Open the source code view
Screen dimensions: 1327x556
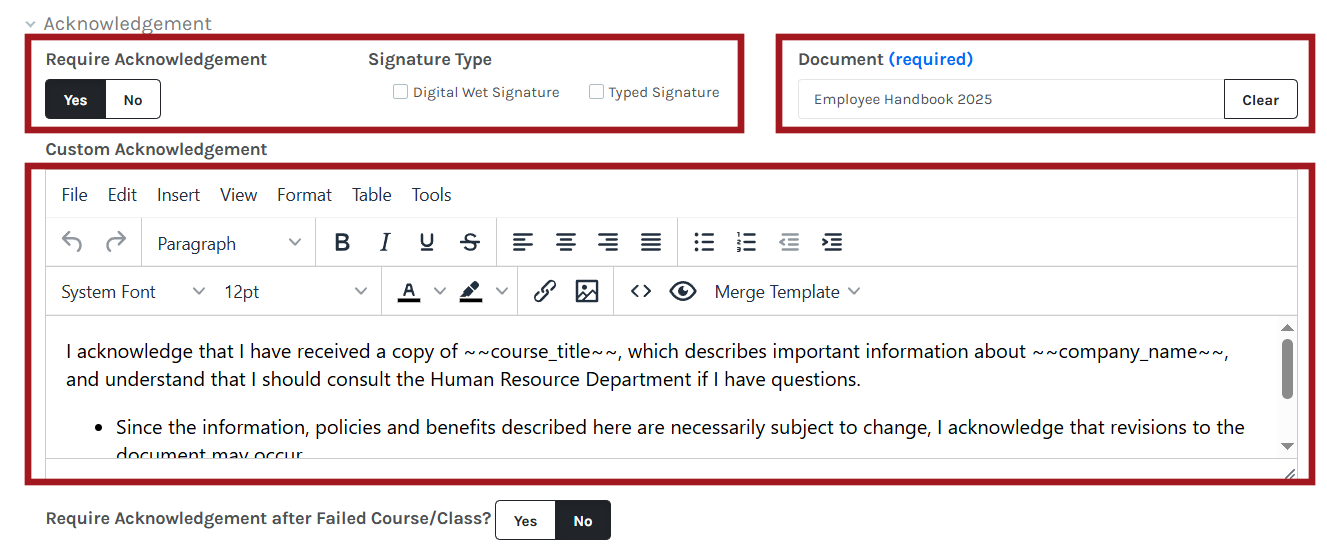[x=641, y=291]
